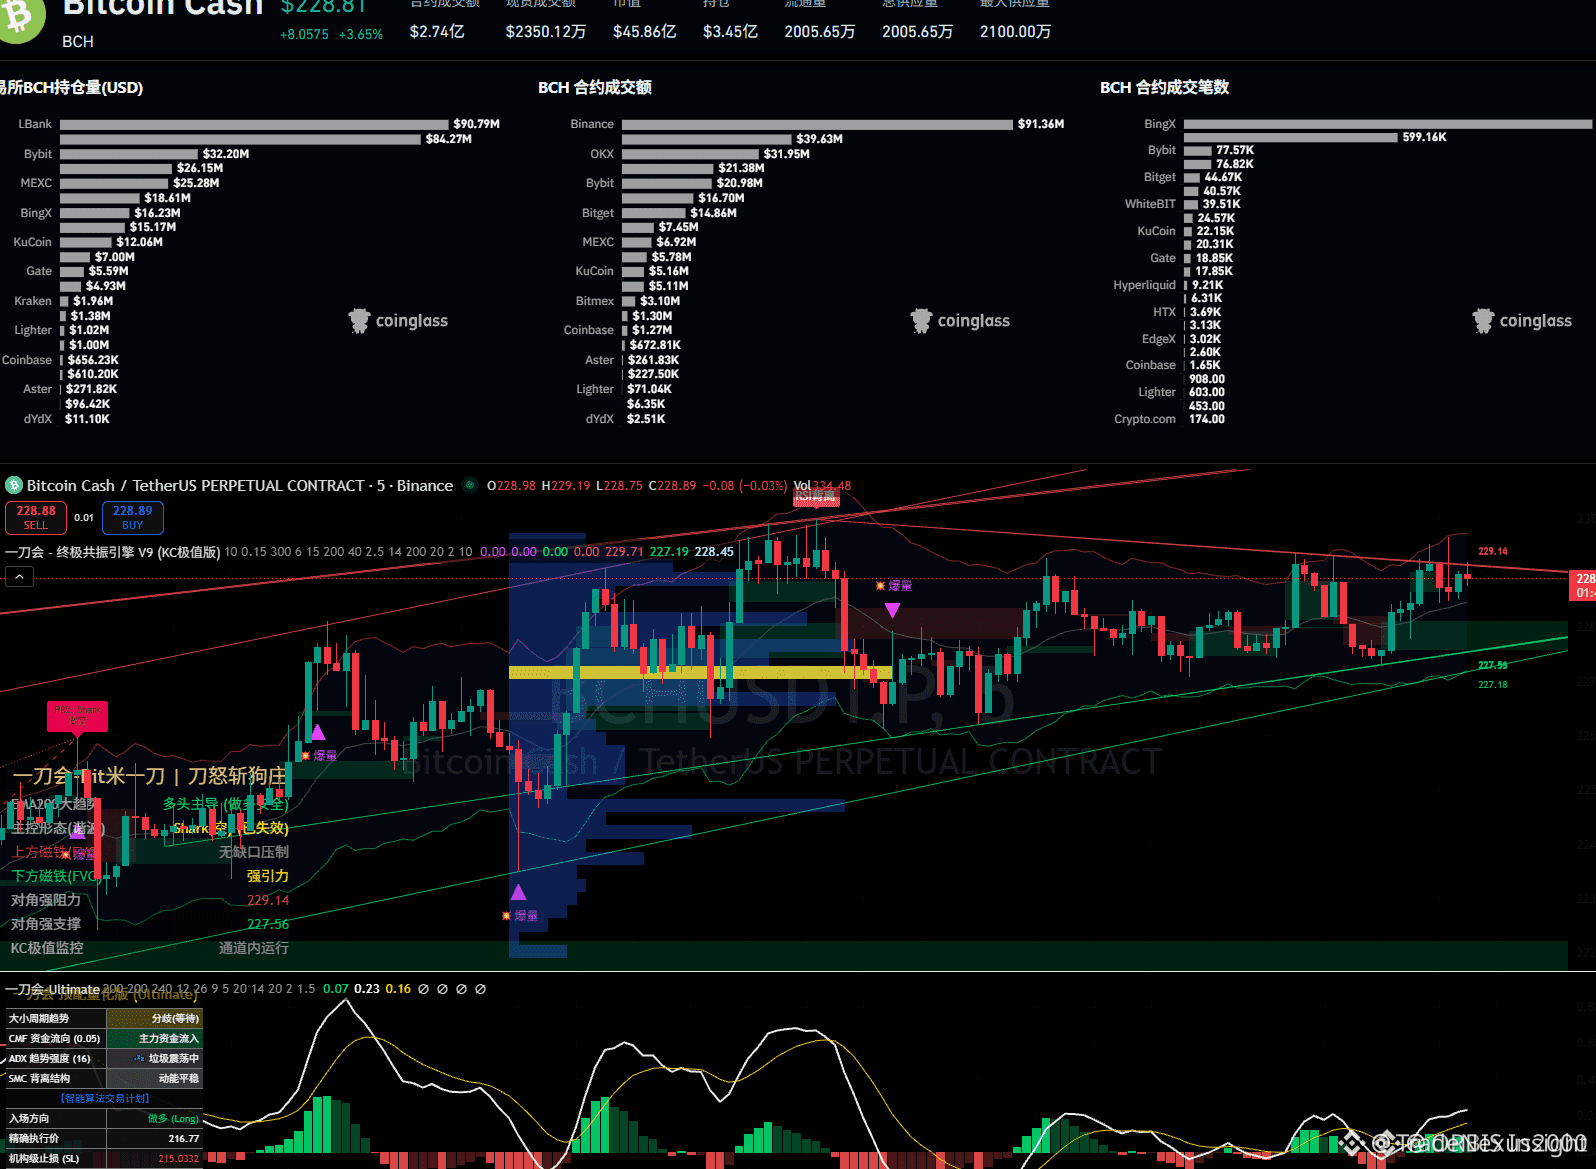Click the green market status dot after Binance
The height and width of the screenshot is (1169, 1596).
[470, 486]
